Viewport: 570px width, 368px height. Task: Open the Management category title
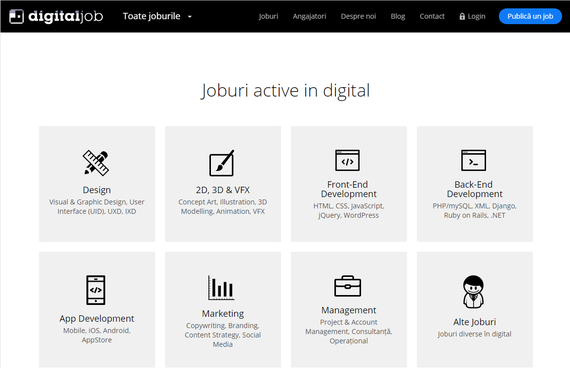click(349, 310)
